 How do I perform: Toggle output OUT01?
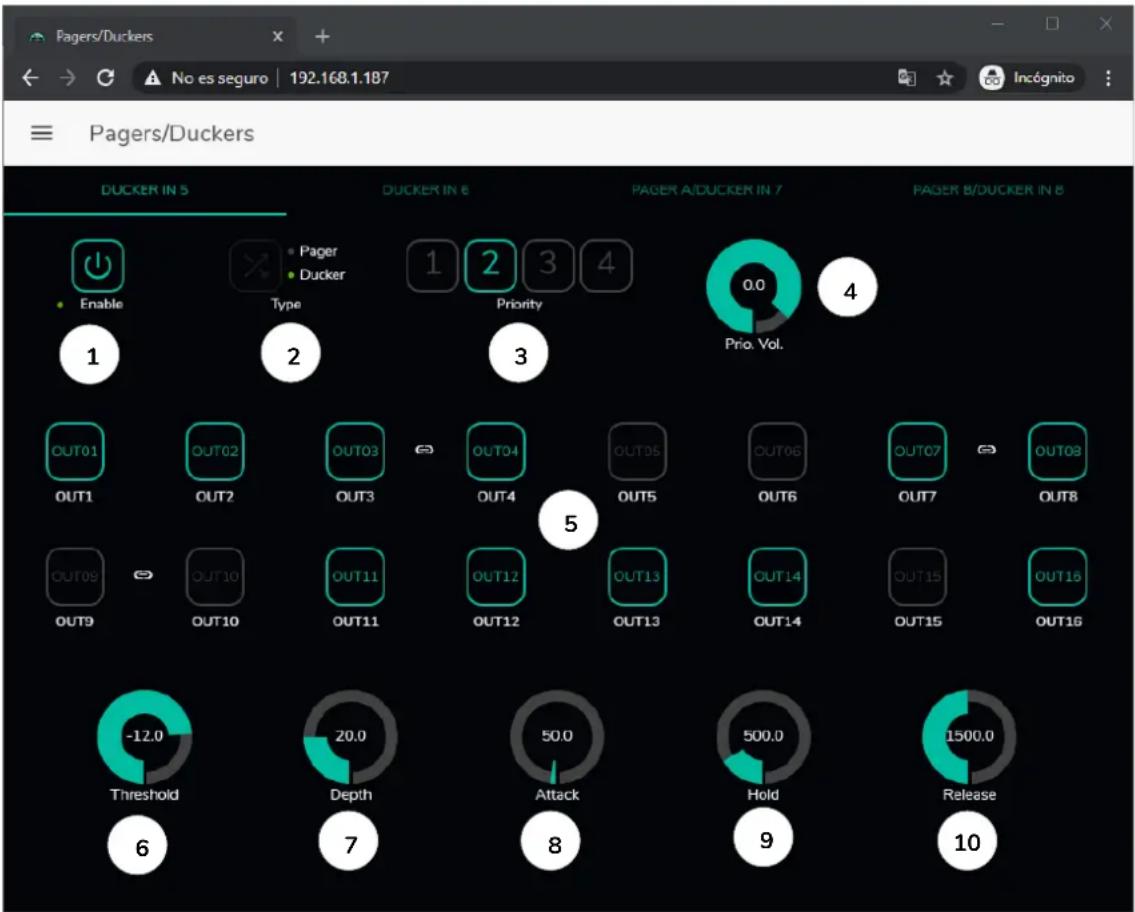pyautogui.click(x=75, y=452)
